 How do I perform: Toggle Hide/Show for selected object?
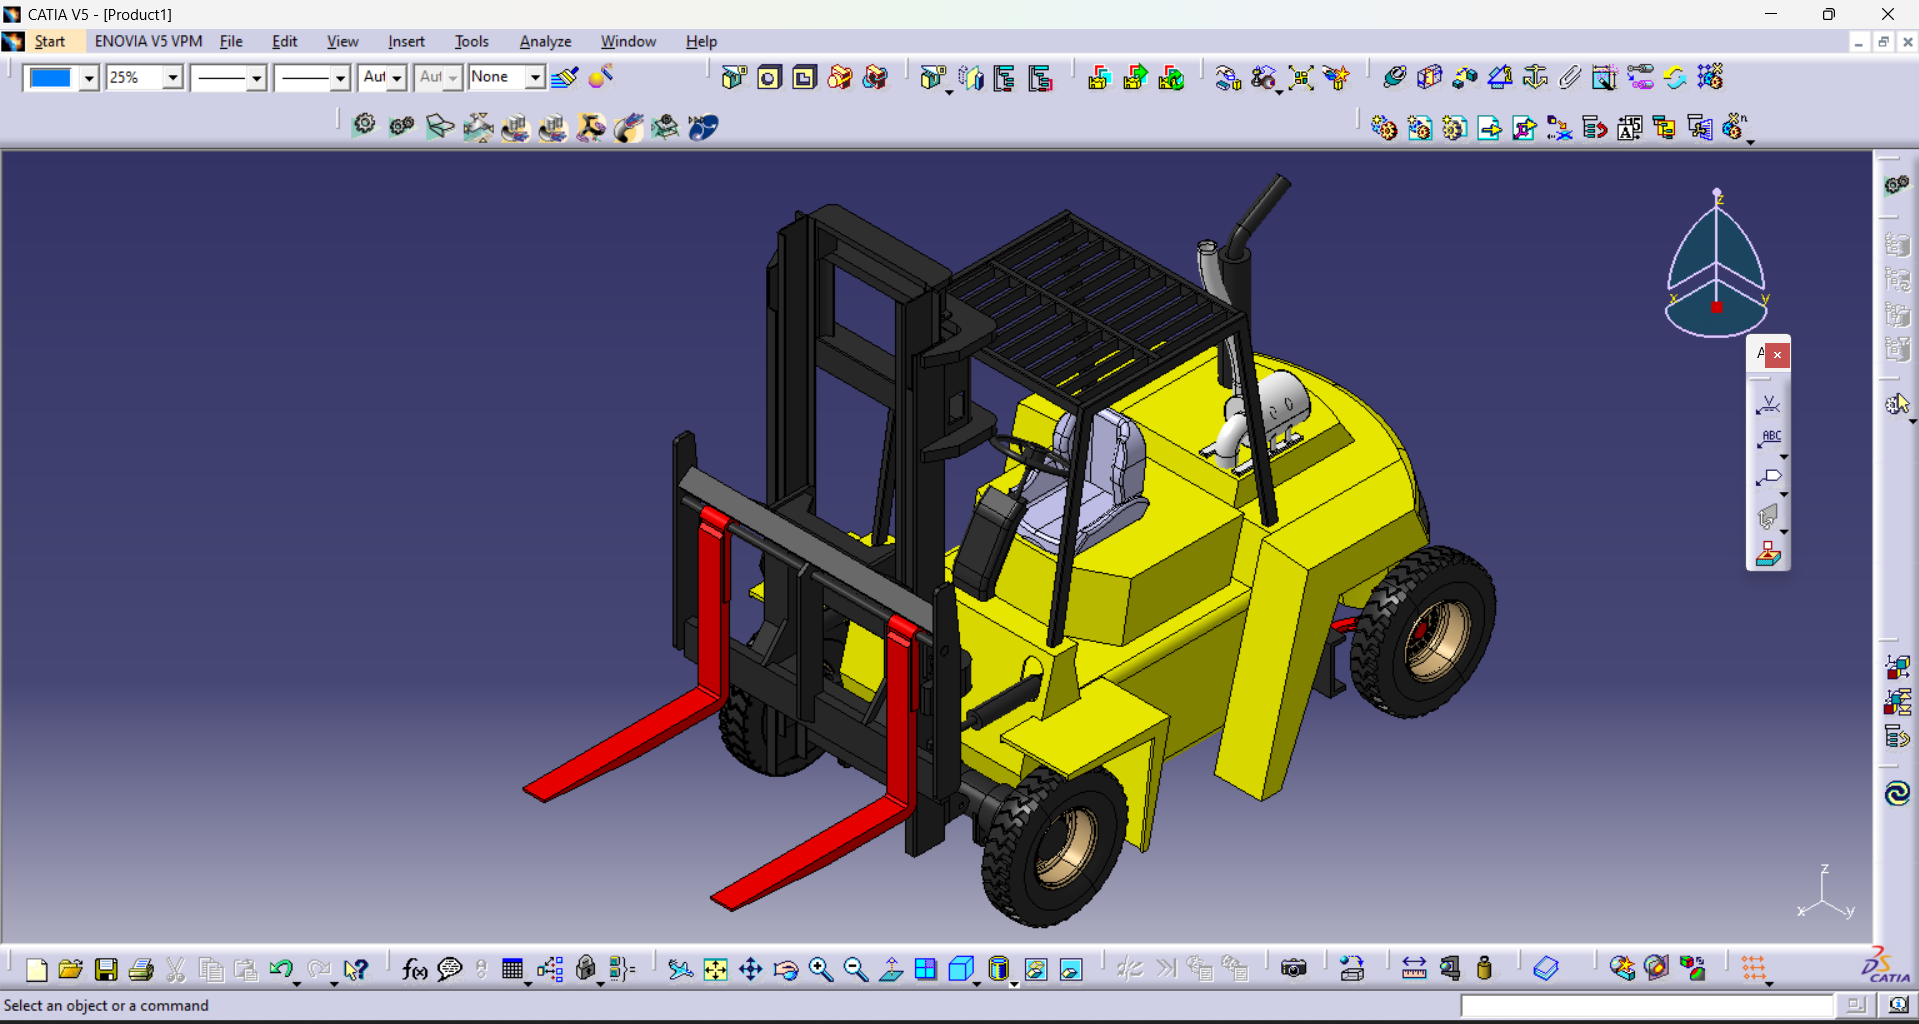coord(1036,969)
